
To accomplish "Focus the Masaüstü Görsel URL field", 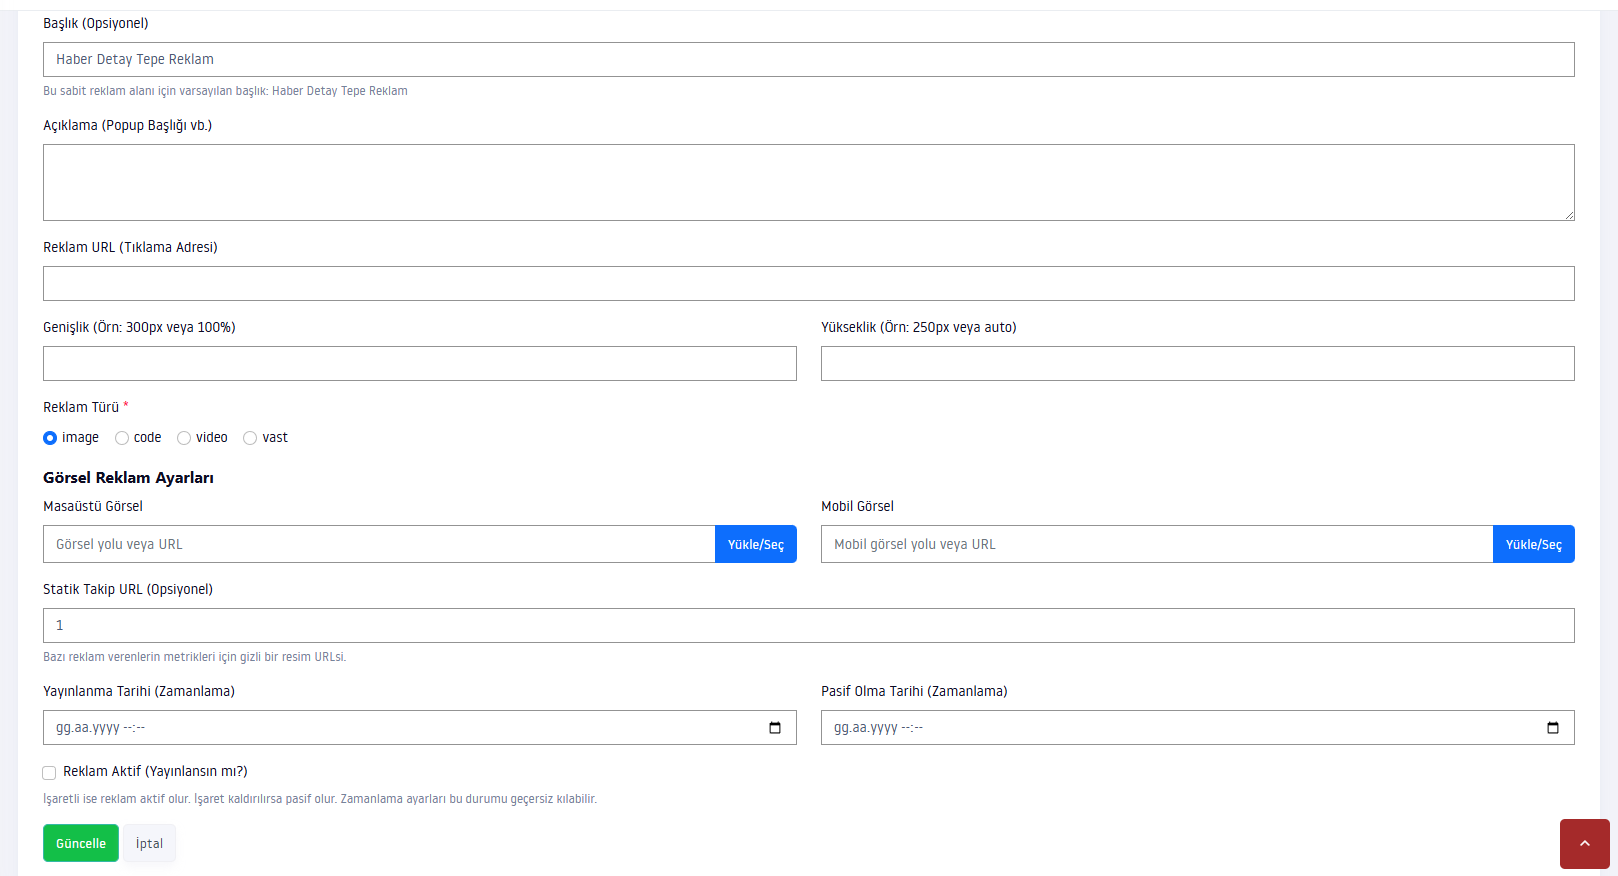I will (379, 544).
